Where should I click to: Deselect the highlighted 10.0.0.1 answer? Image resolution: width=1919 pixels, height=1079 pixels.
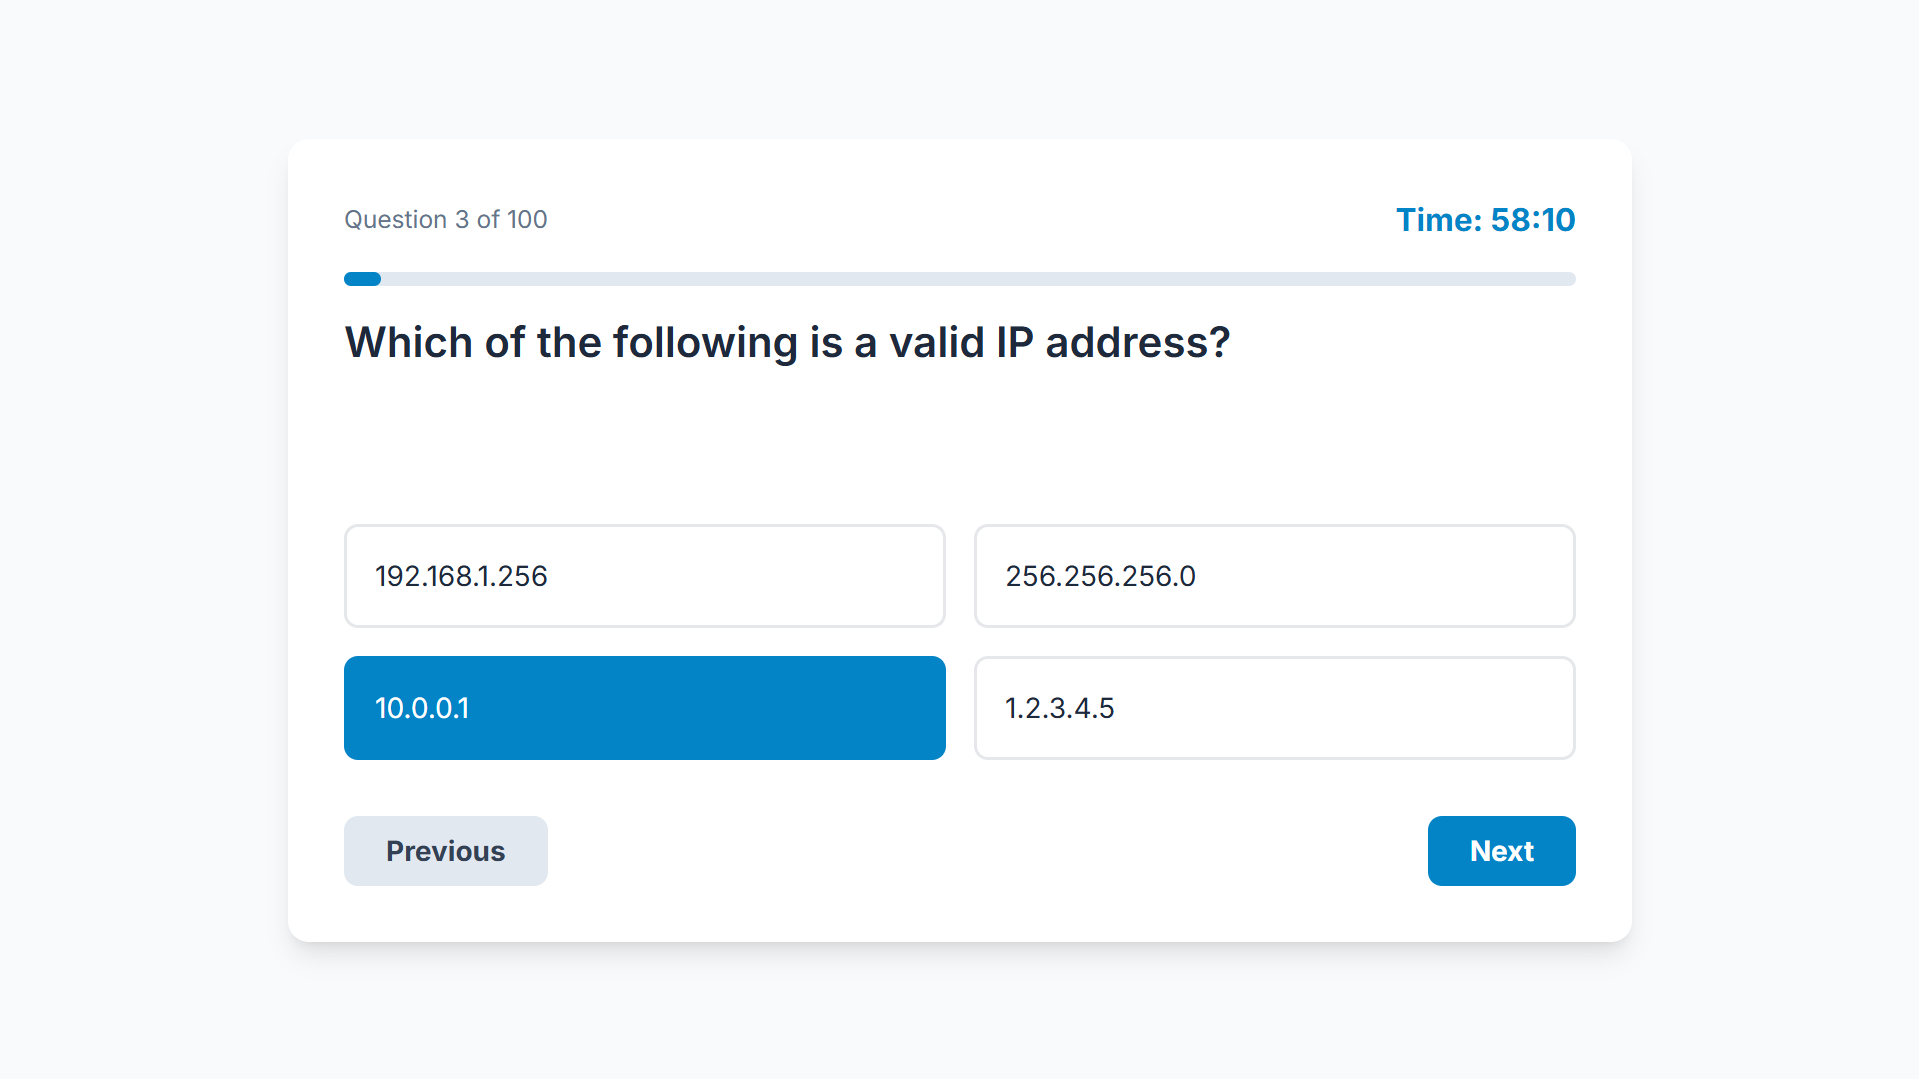tap(644, 708)
